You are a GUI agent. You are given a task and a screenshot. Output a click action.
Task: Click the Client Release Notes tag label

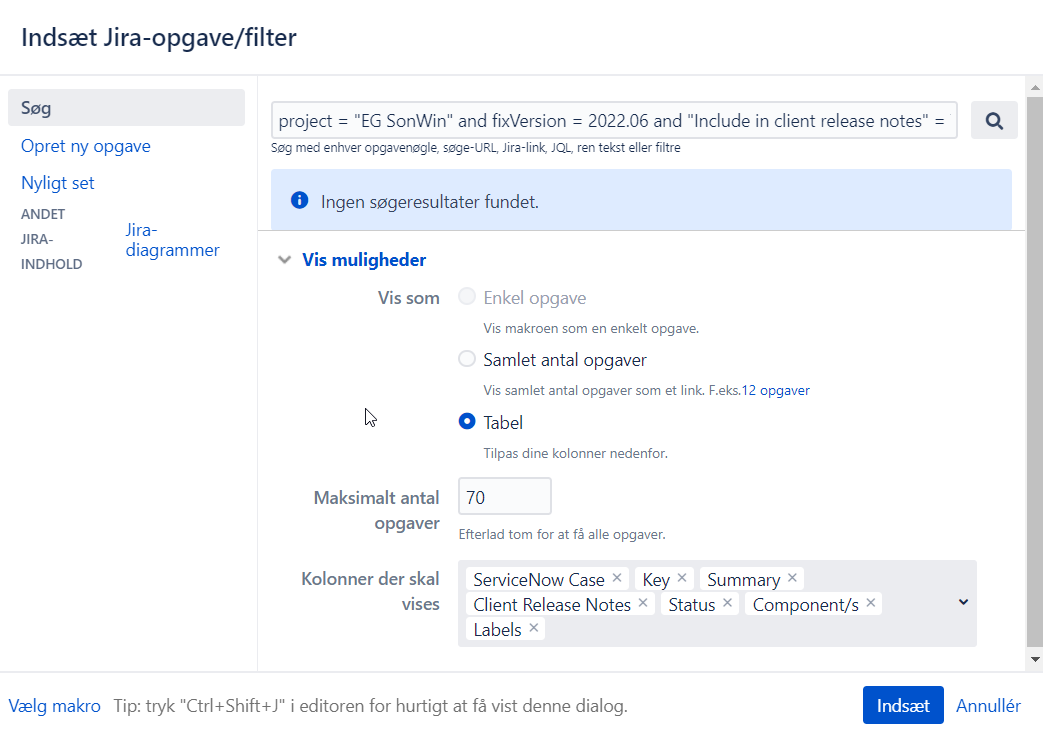[x=552, y=605]
